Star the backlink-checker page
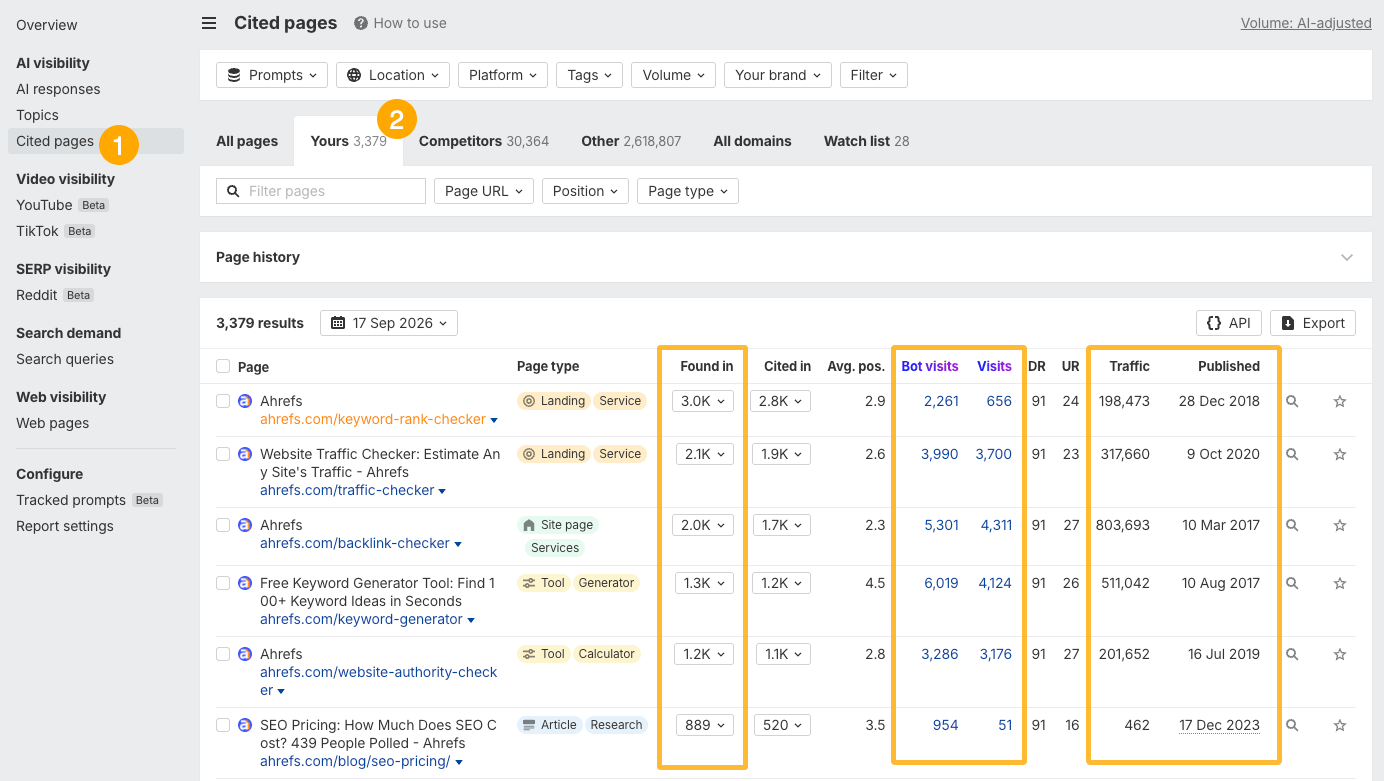This screenshot has height=781, width=1384. (x=1340, y=525)
